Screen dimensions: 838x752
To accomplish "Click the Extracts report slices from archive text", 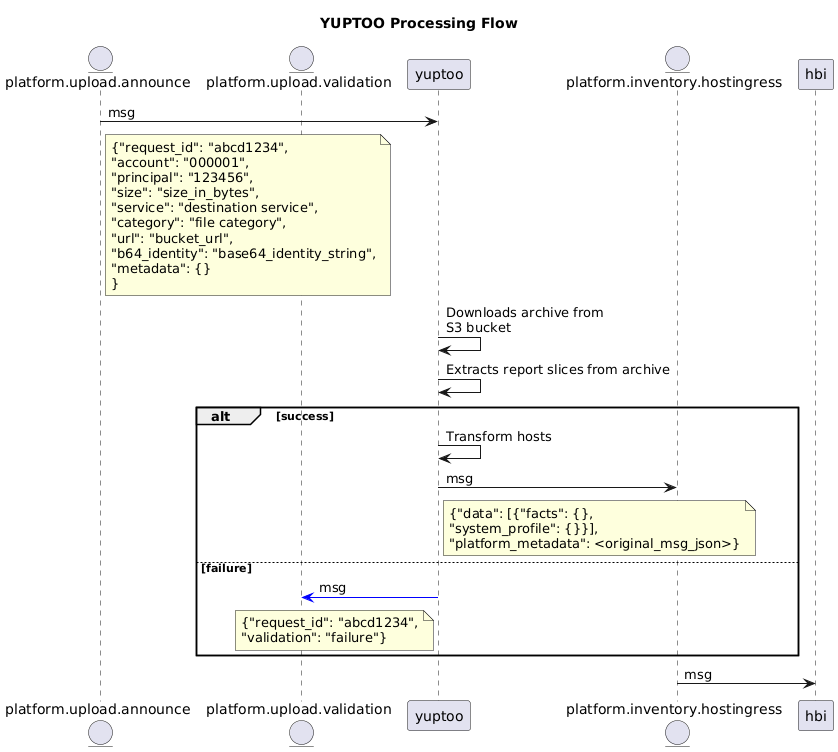I will coord(557,370).
